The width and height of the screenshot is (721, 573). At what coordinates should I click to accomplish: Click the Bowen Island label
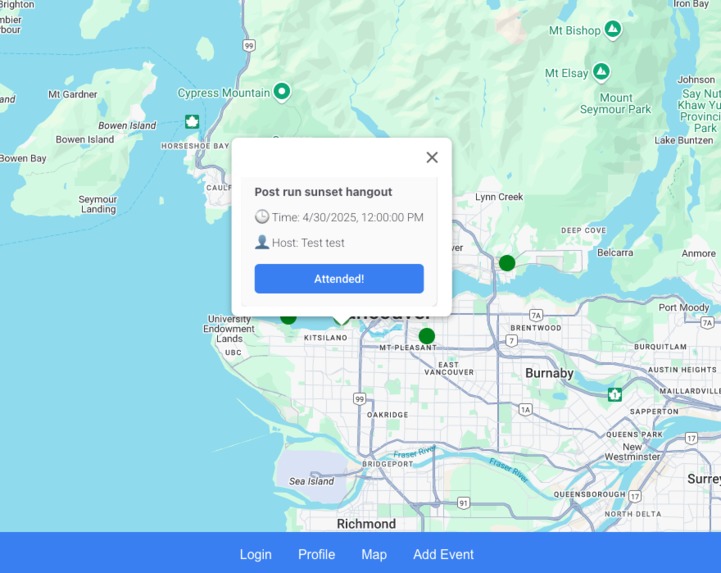[85, 139]
